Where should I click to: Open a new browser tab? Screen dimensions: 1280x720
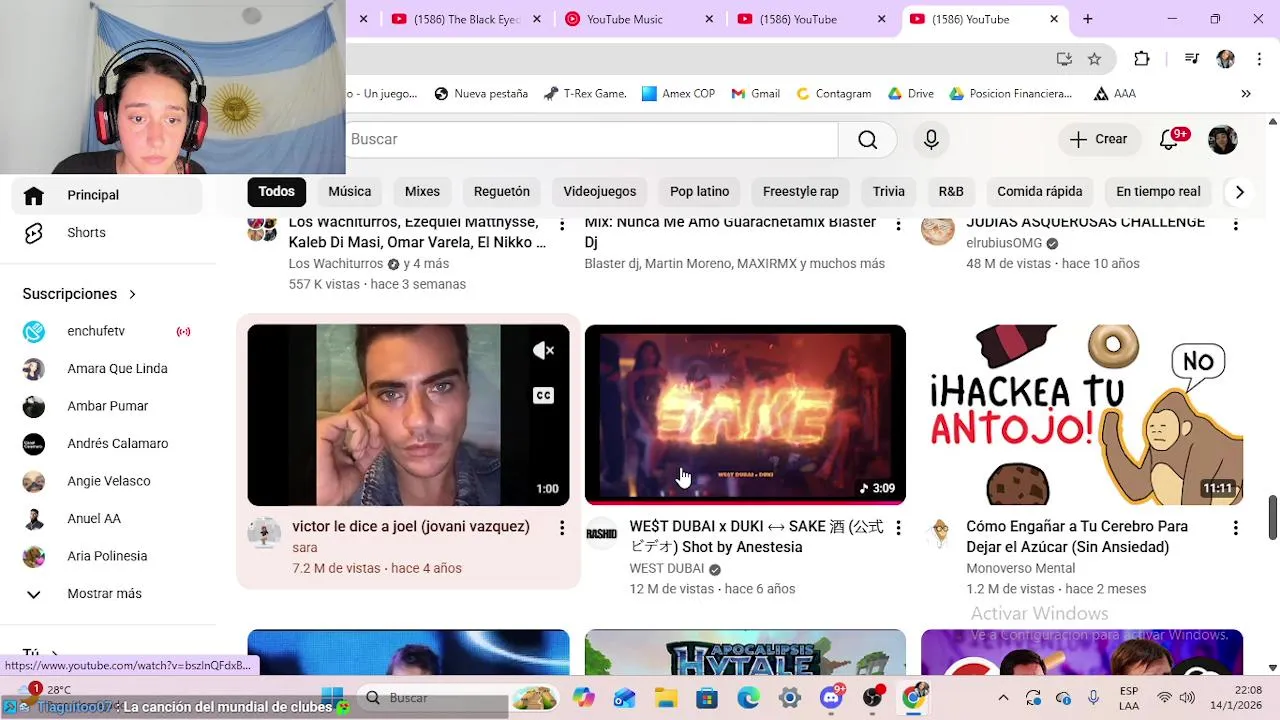[1088, 19]
